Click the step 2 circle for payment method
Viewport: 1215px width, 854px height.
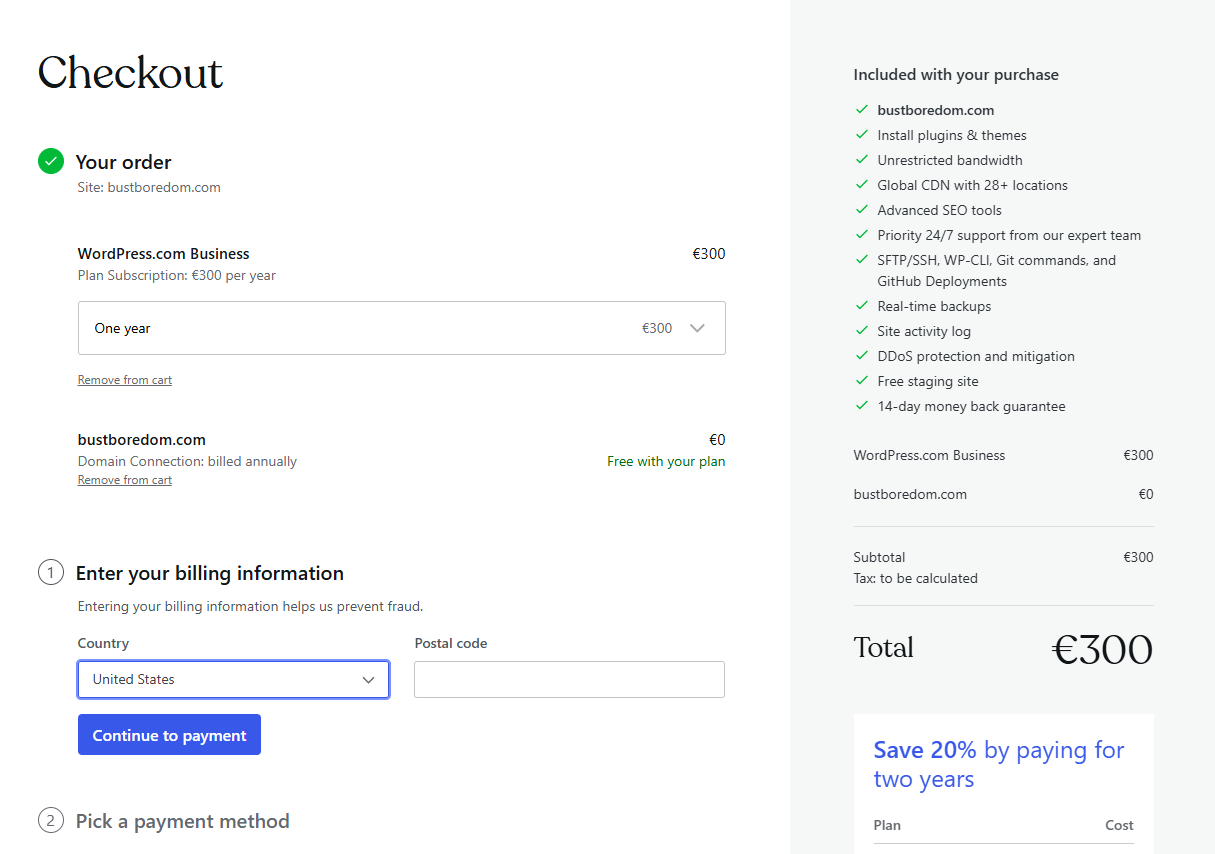[51, 821]
